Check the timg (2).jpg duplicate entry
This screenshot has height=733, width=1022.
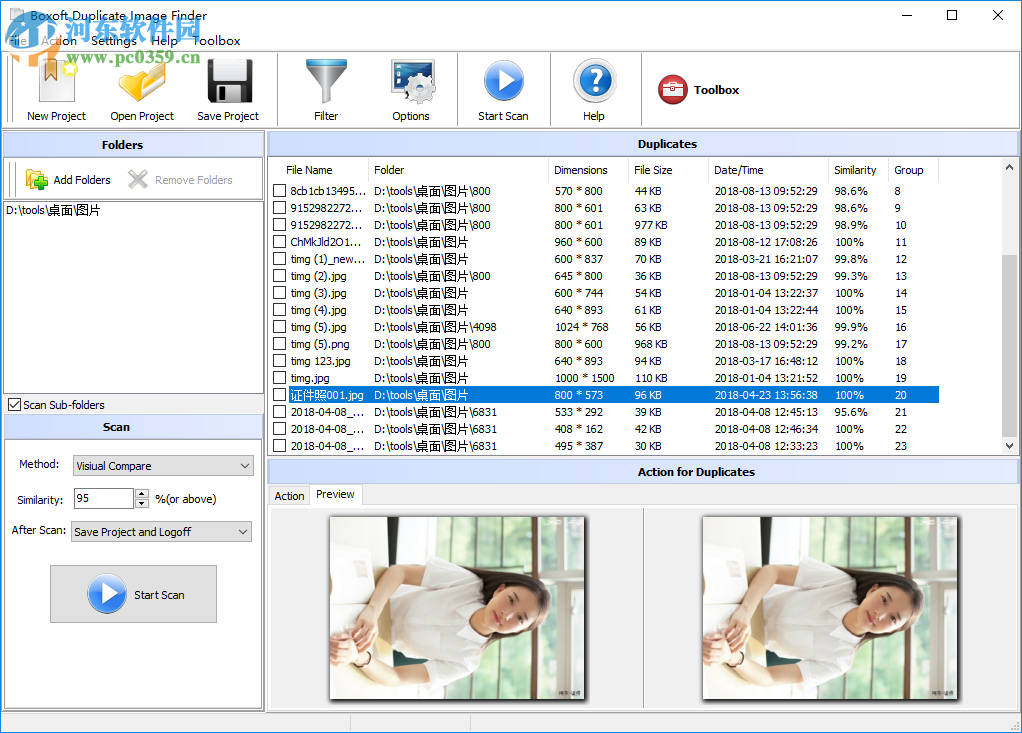[279, 276]
